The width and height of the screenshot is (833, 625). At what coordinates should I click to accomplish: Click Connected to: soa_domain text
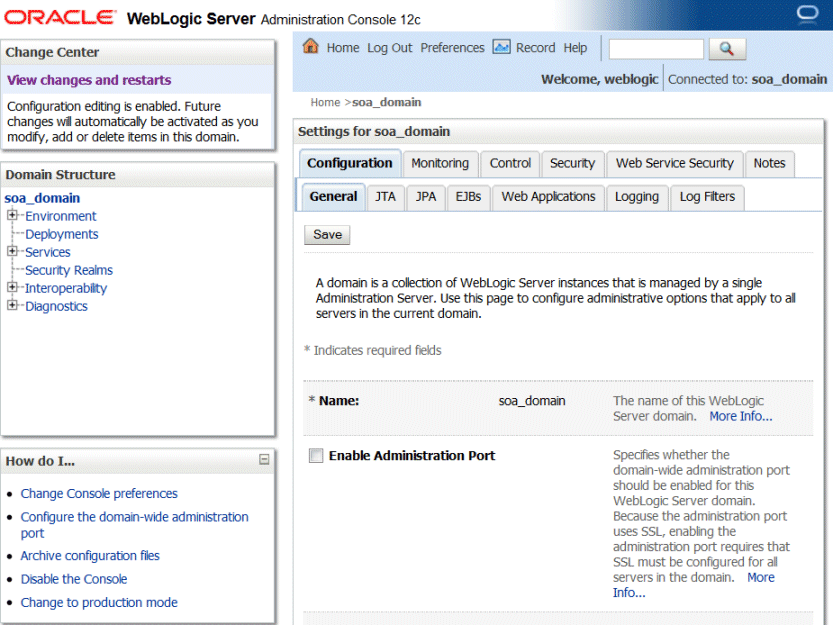pyautogui.click(x=747, y=79)
